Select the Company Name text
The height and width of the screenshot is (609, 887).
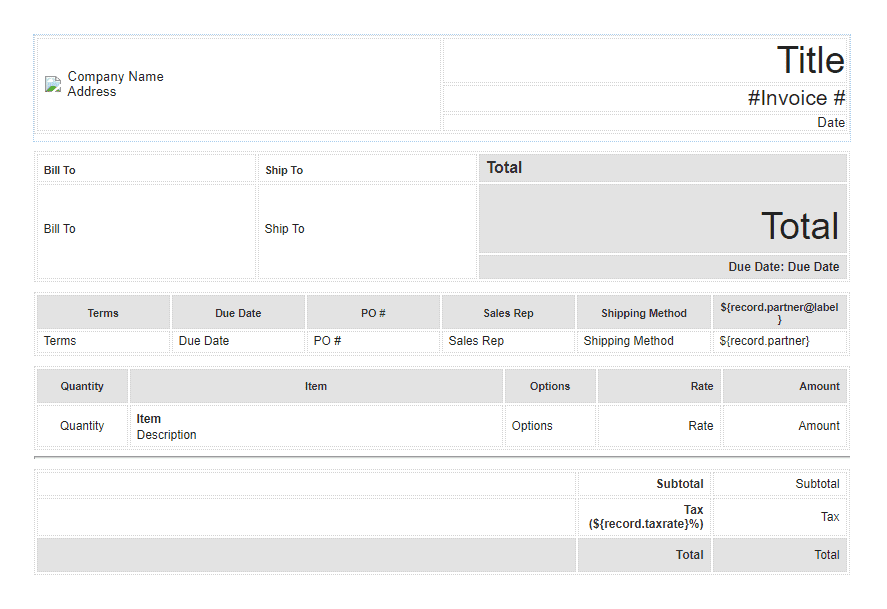(x=115, y=76)
